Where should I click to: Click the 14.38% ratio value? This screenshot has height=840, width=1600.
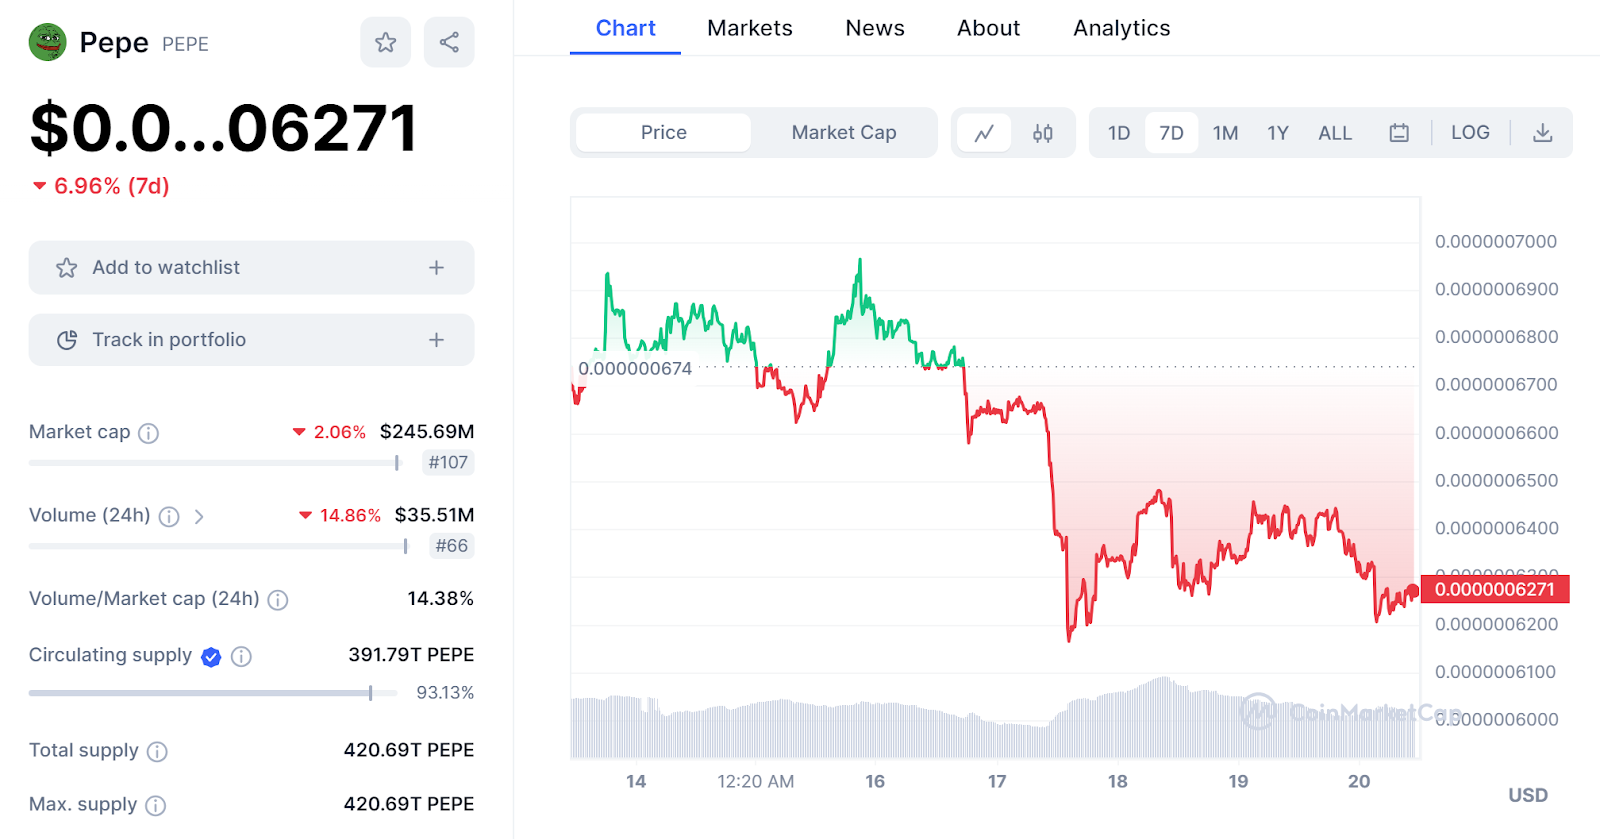[x=440, y=599]
